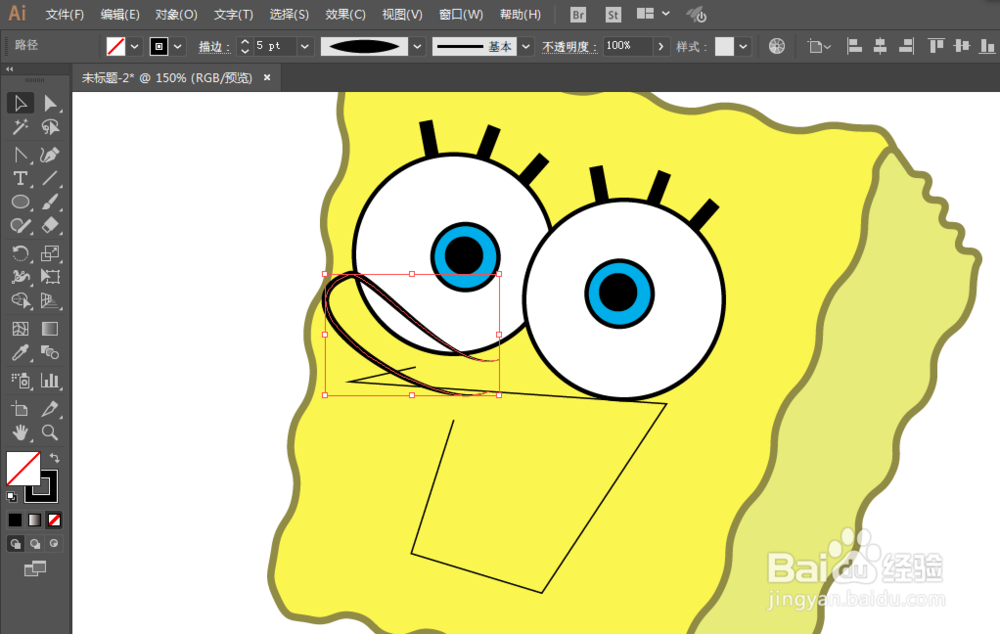Select the Paintbrush tool
1000x634 pixels.
tap(50, 202)
